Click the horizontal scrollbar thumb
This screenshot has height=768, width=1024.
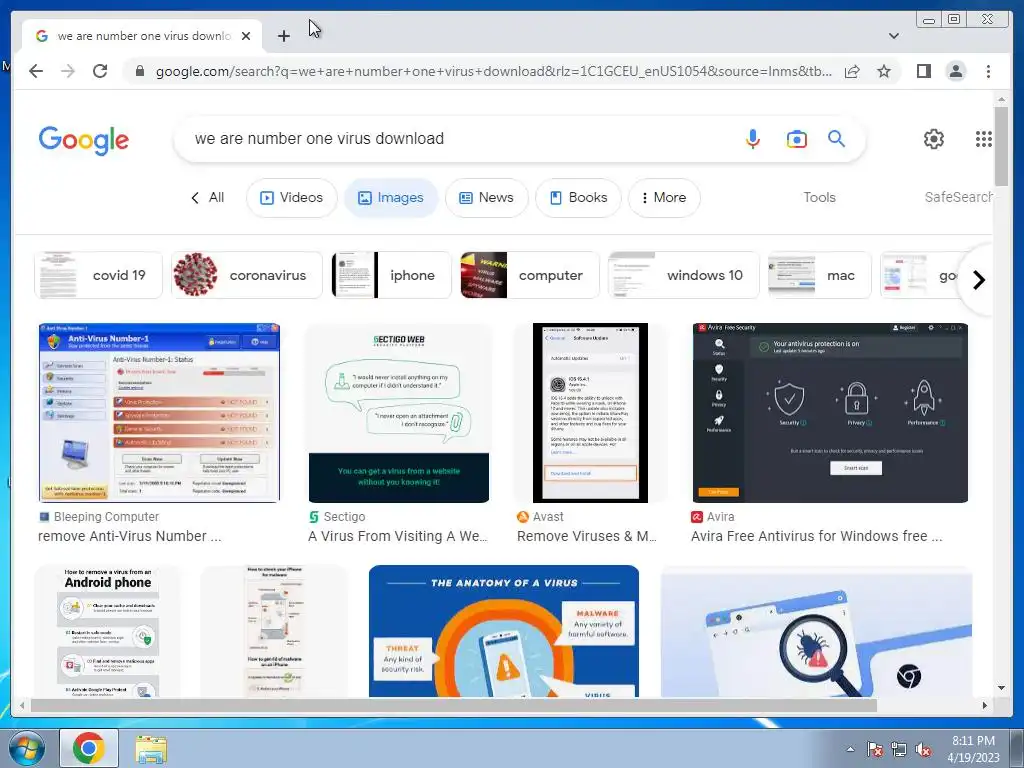coord(453,705)
